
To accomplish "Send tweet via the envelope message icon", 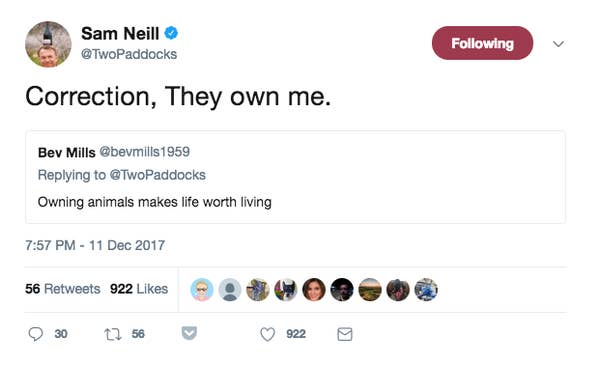I will point(345,334).
